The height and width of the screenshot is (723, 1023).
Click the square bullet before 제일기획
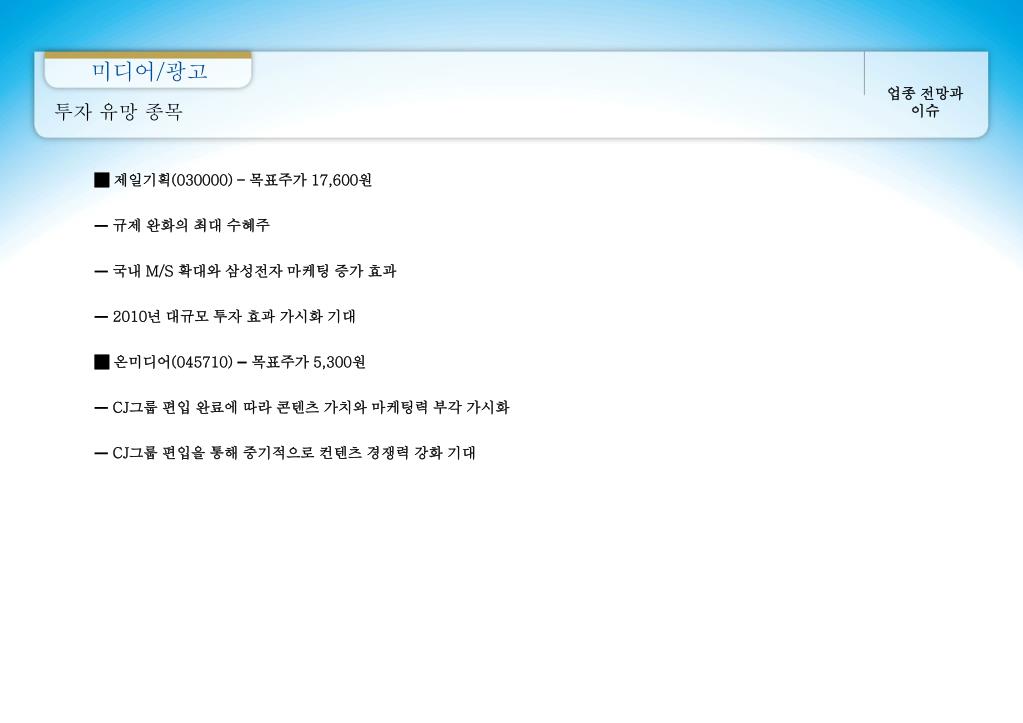tap(102, 180)
